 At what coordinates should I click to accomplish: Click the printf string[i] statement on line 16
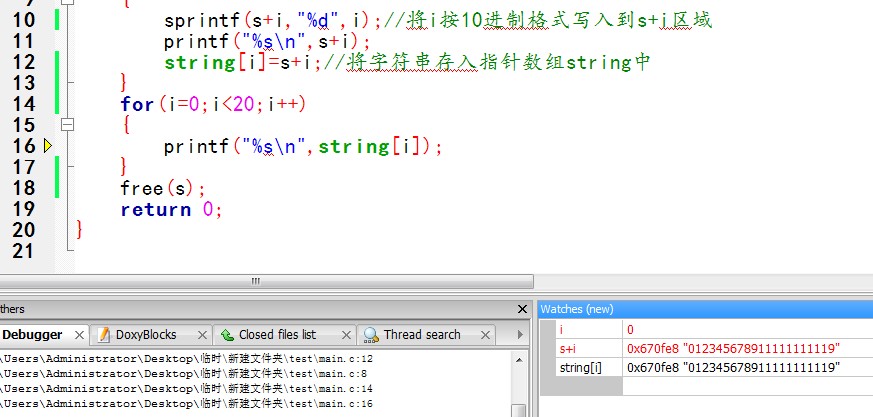[303, 146]
